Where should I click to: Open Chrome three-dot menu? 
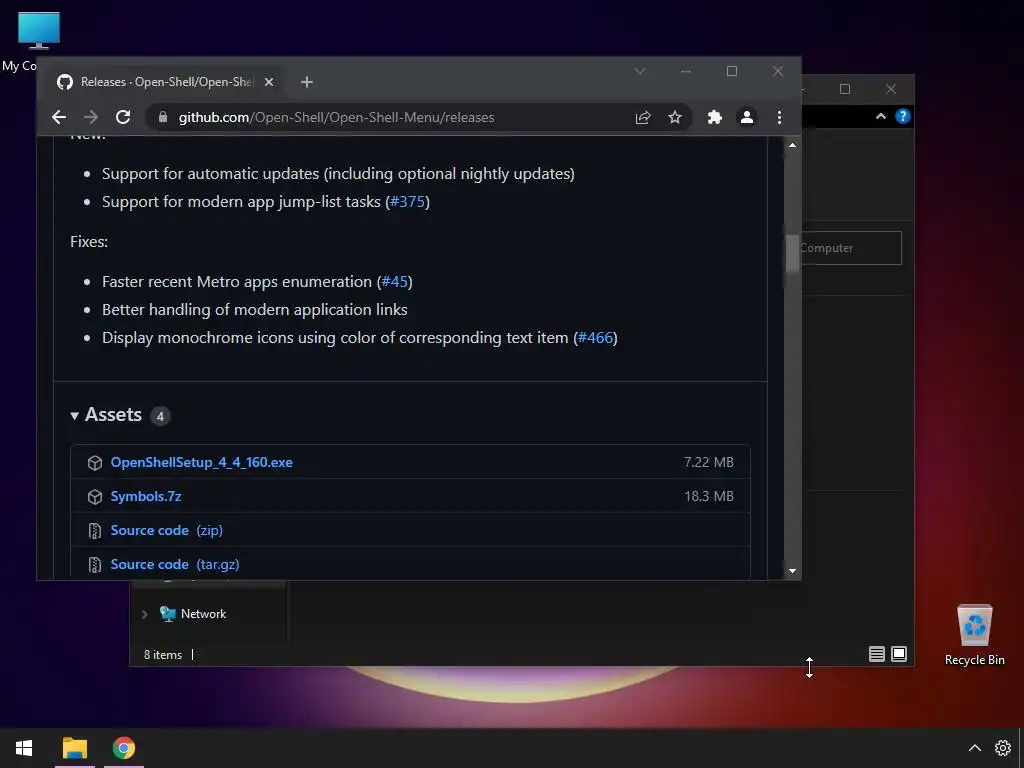point(779,118)
